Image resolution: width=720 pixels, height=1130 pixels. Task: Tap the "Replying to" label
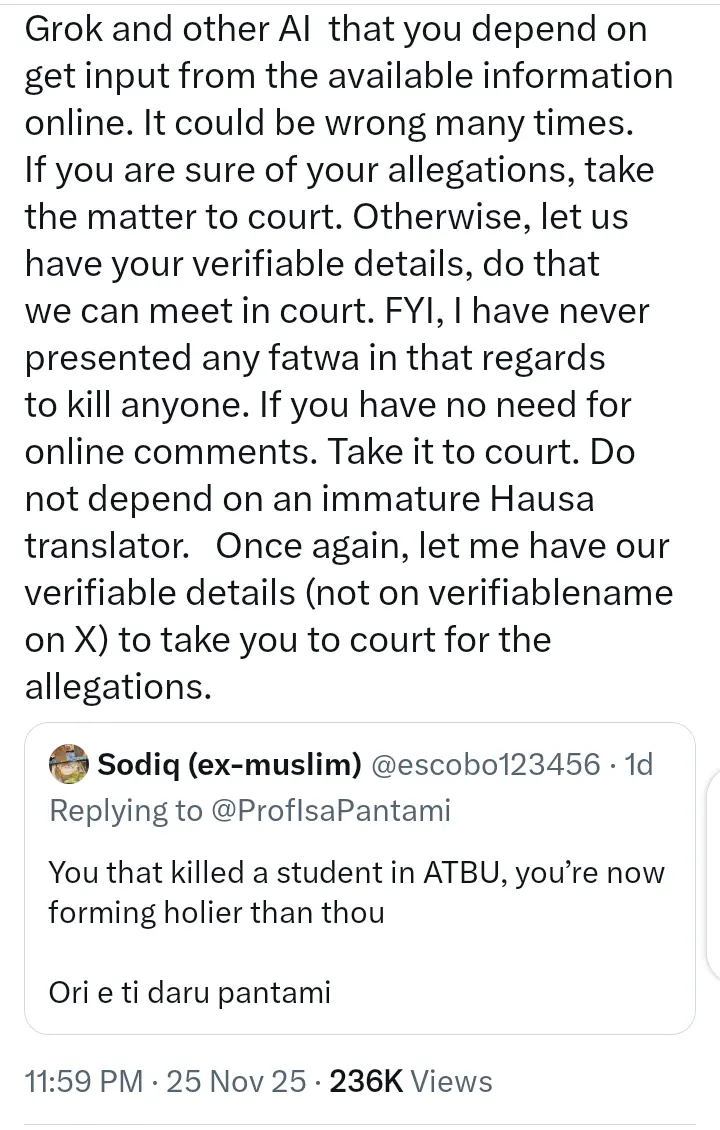(126, 810)
